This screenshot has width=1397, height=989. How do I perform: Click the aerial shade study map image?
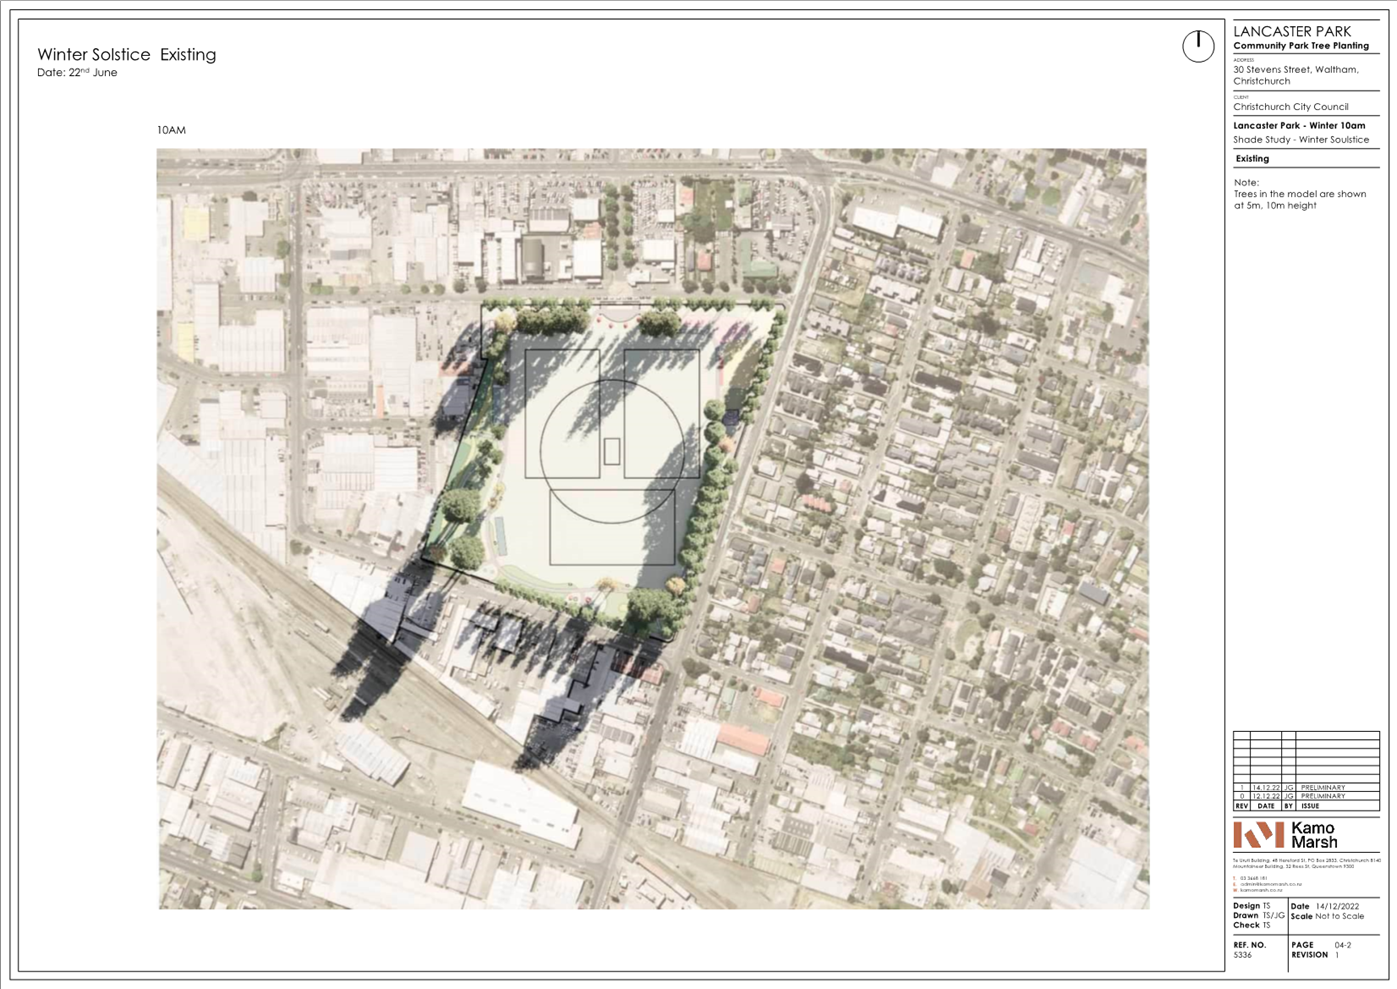pos(652,529)
